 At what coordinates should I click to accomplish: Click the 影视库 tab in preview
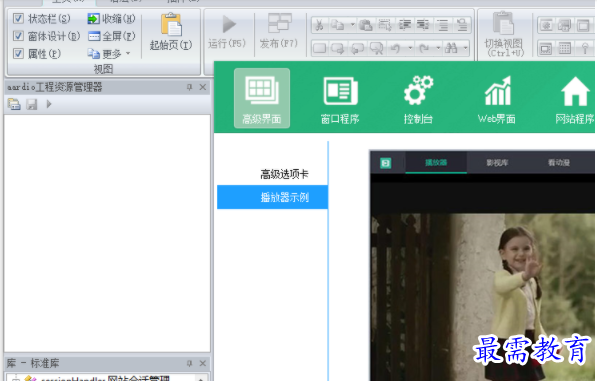pyautogui.click(x=497, y=163)
